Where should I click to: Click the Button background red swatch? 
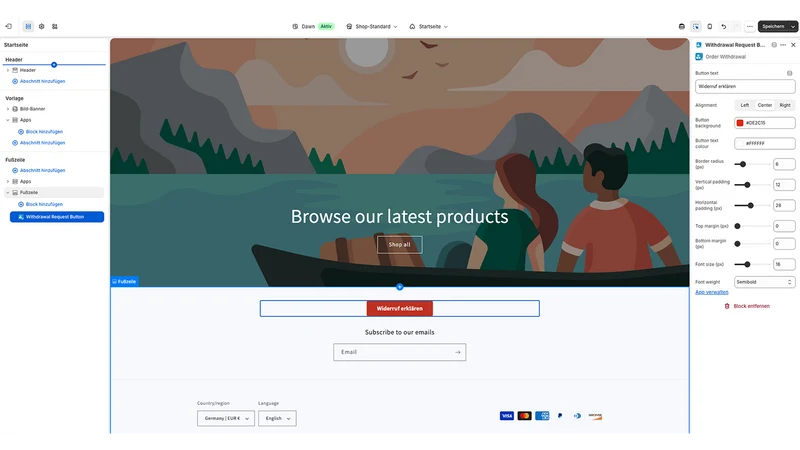pos(740,123)
